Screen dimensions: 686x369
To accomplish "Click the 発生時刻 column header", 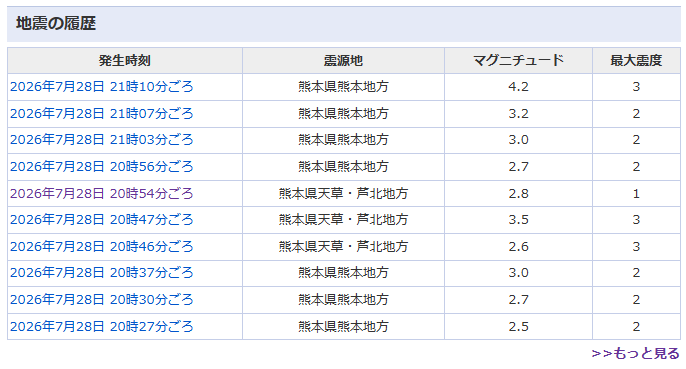I will pos(125,60).
